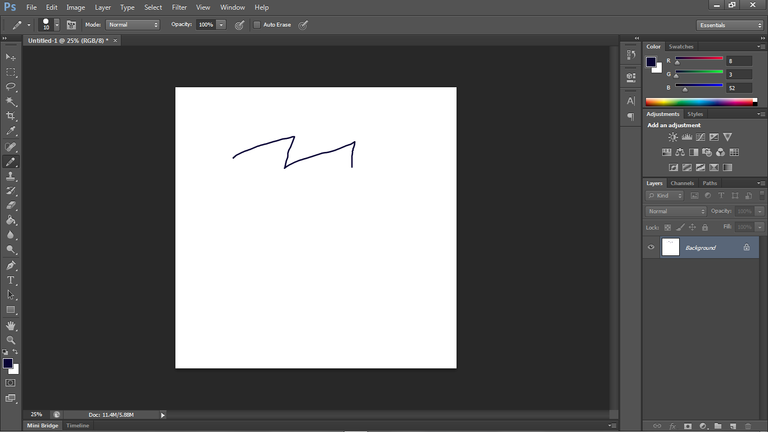Select the Eraser tool
Viewport: 768px width, 432px height.
(x=11, y=206)
